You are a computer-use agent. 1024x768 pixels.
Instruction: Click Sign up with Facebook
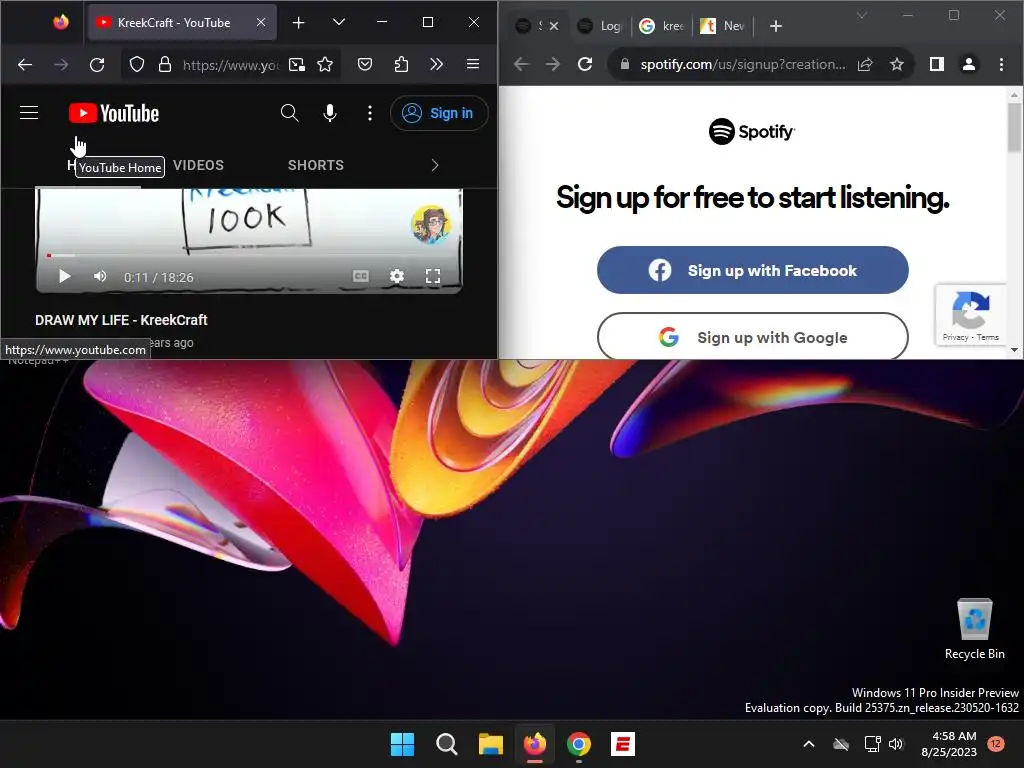coord(752,270)
